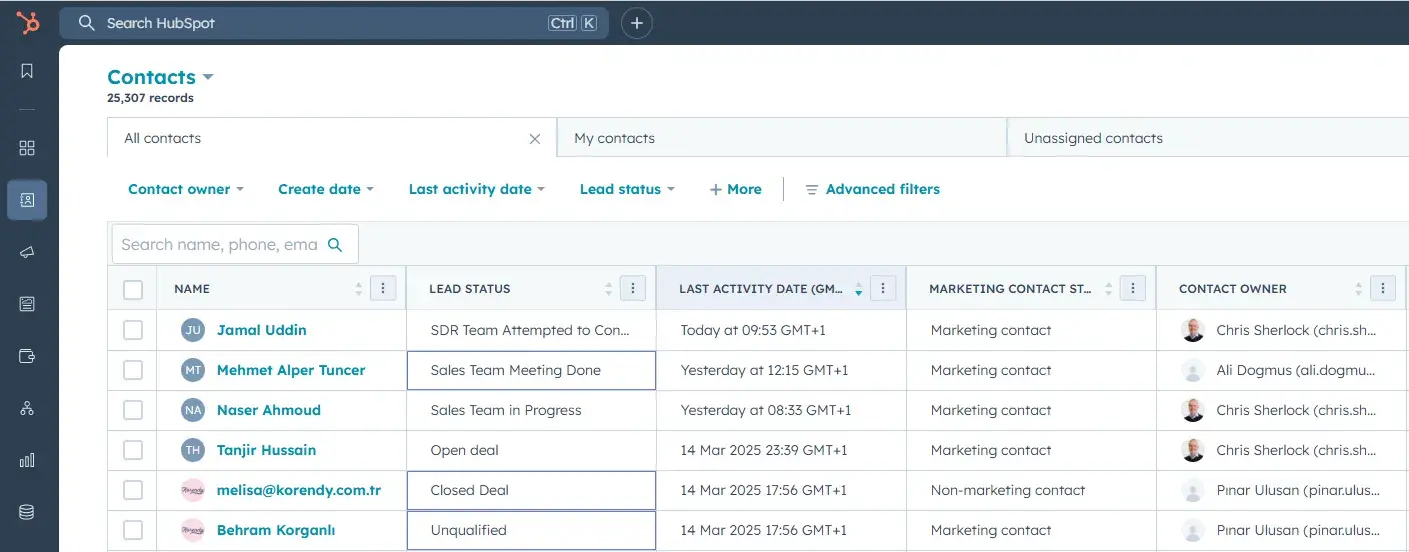
Task: Click the search name, phone, email field
Action: [x=220, y=244]
